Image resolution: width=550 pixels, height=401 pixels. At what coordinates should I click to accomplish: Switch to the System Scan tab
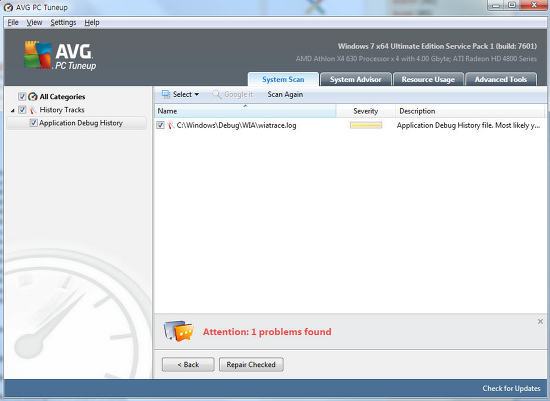283,79
